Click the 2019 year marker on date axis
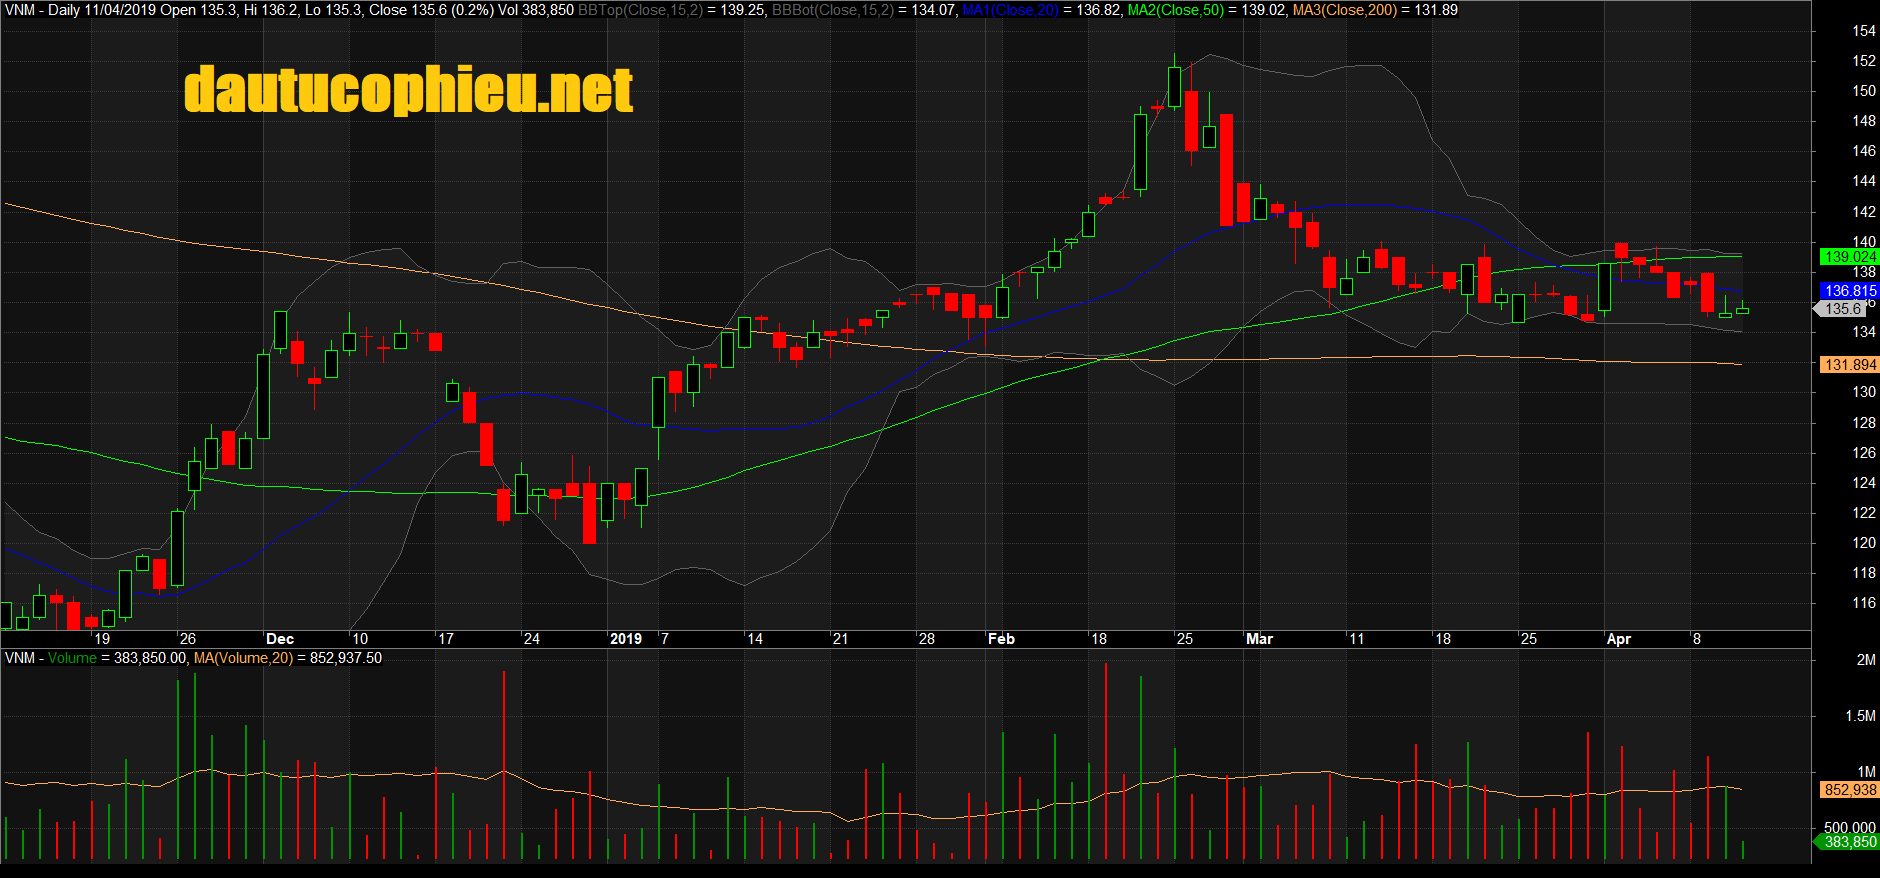 [x=626, y=639]
